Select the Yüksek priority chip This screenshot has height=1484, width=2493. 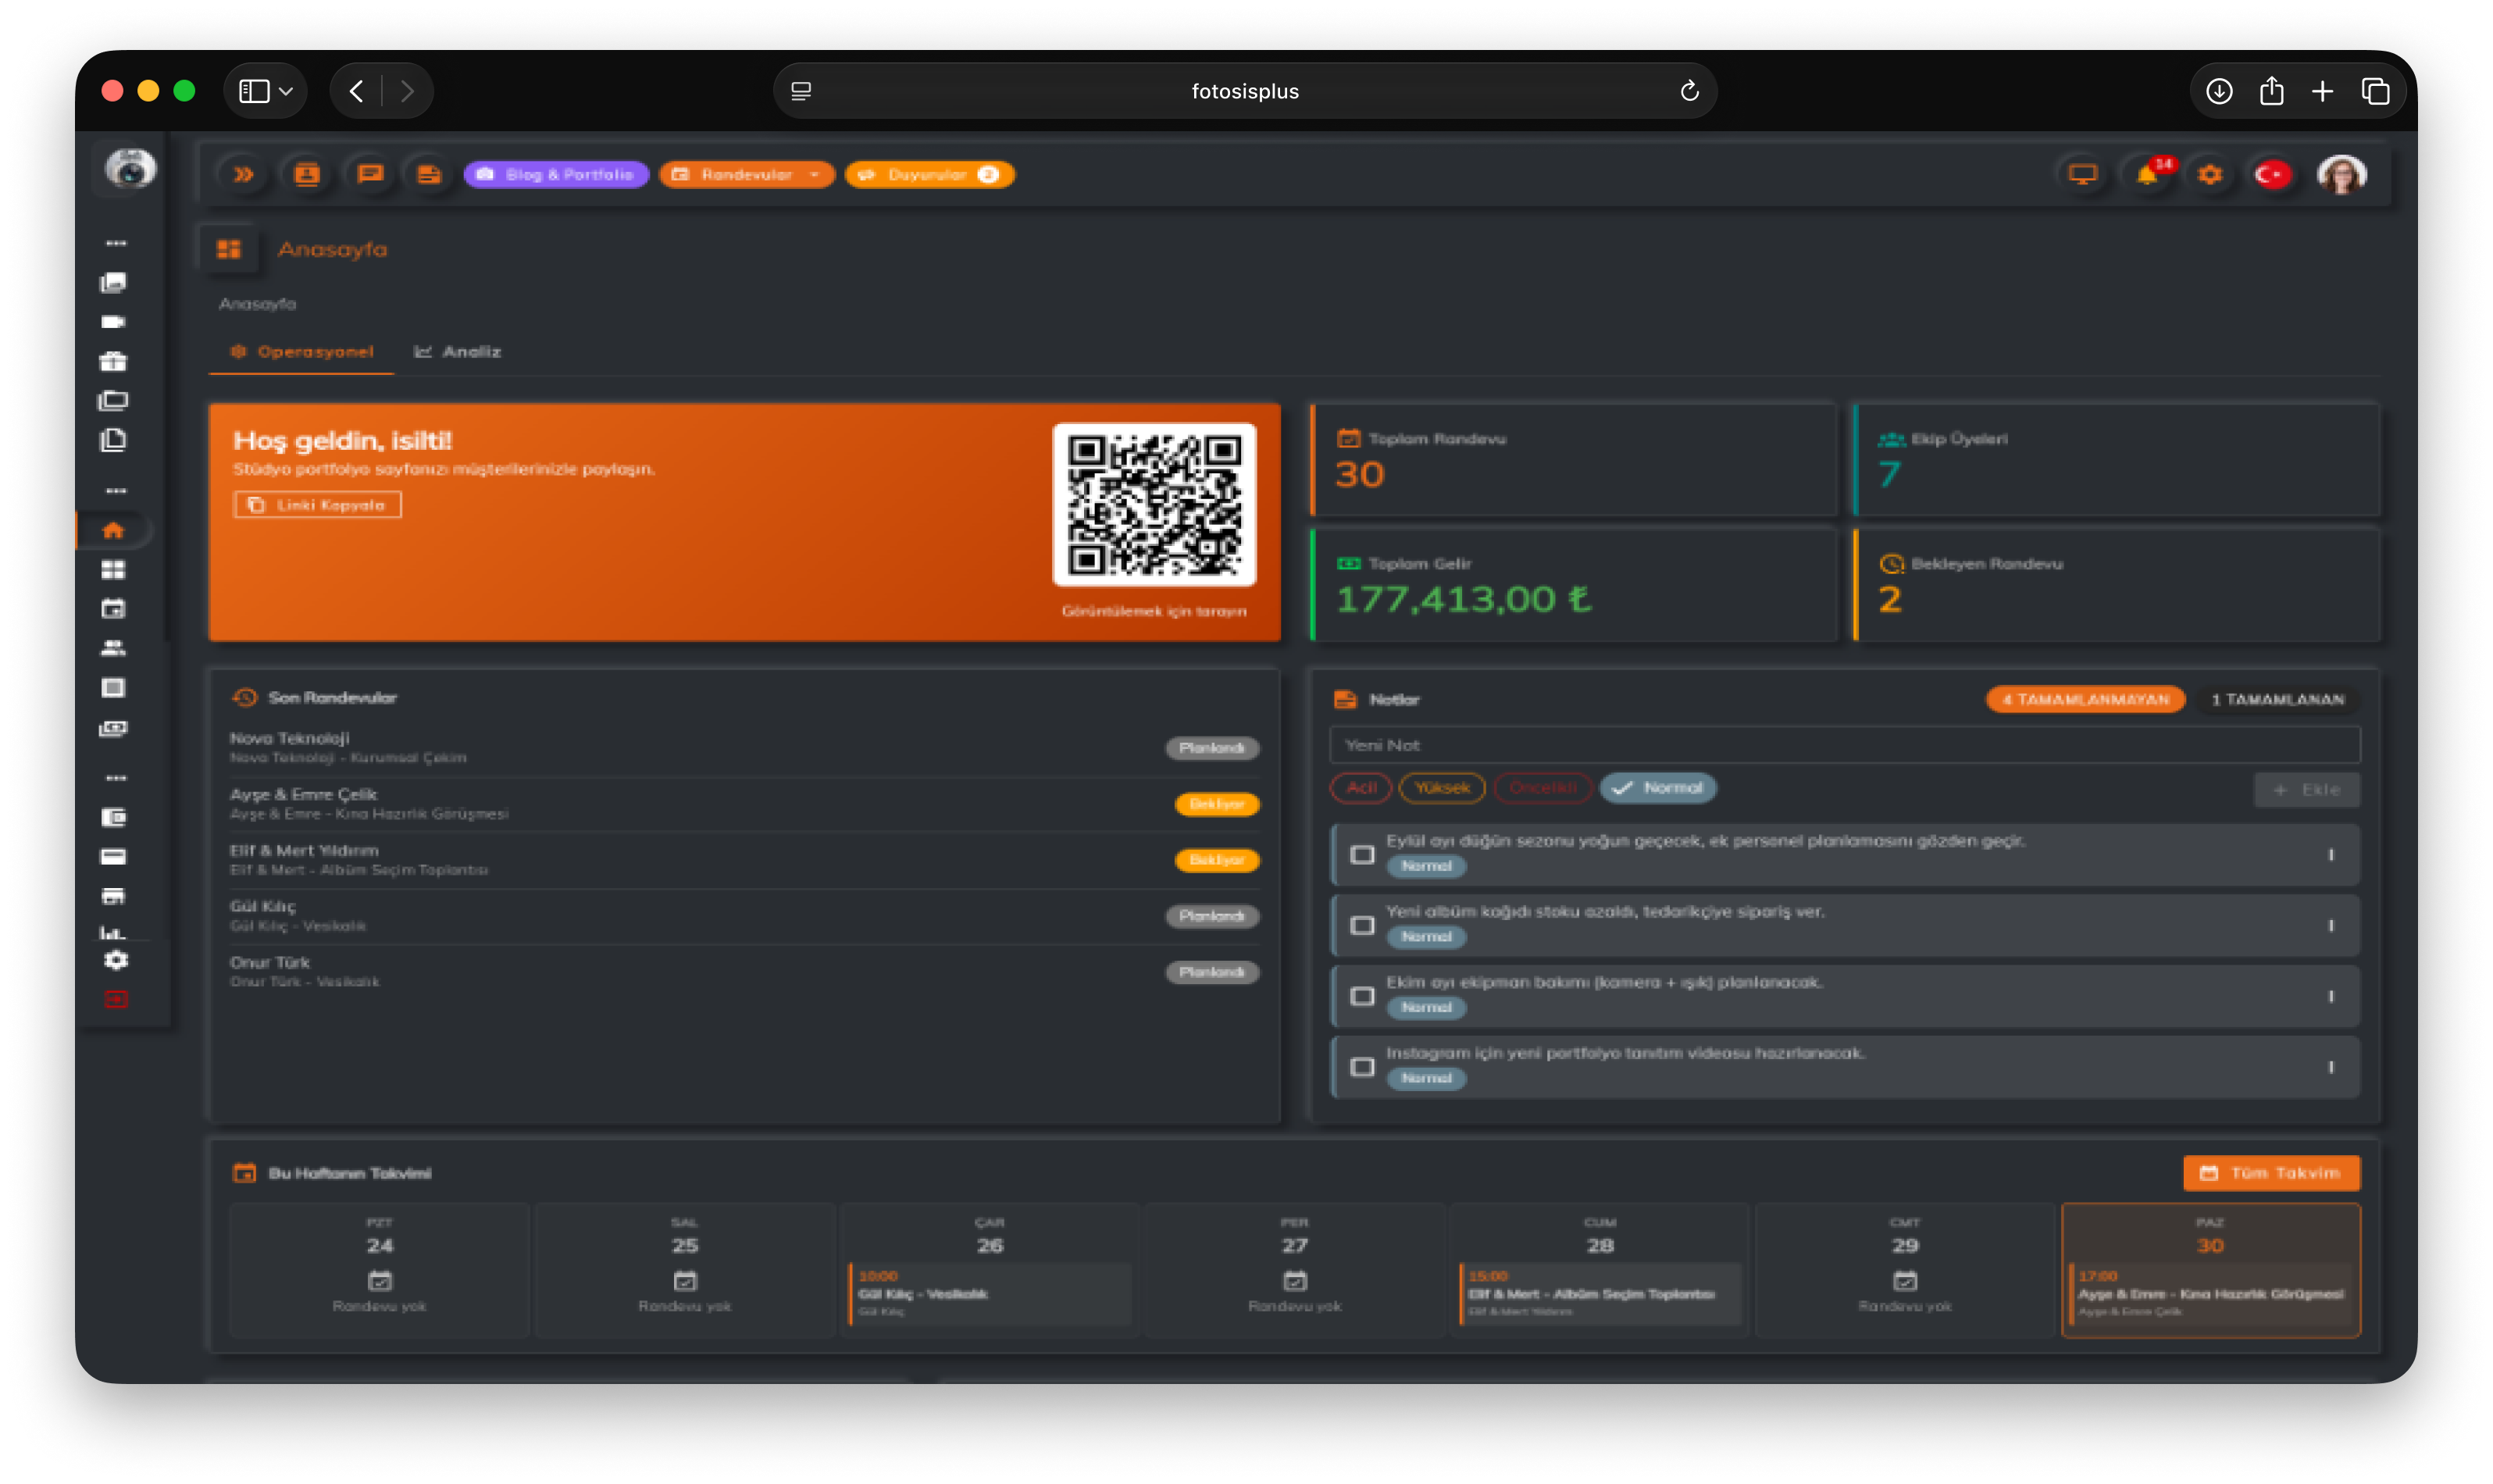point(1442,788)
